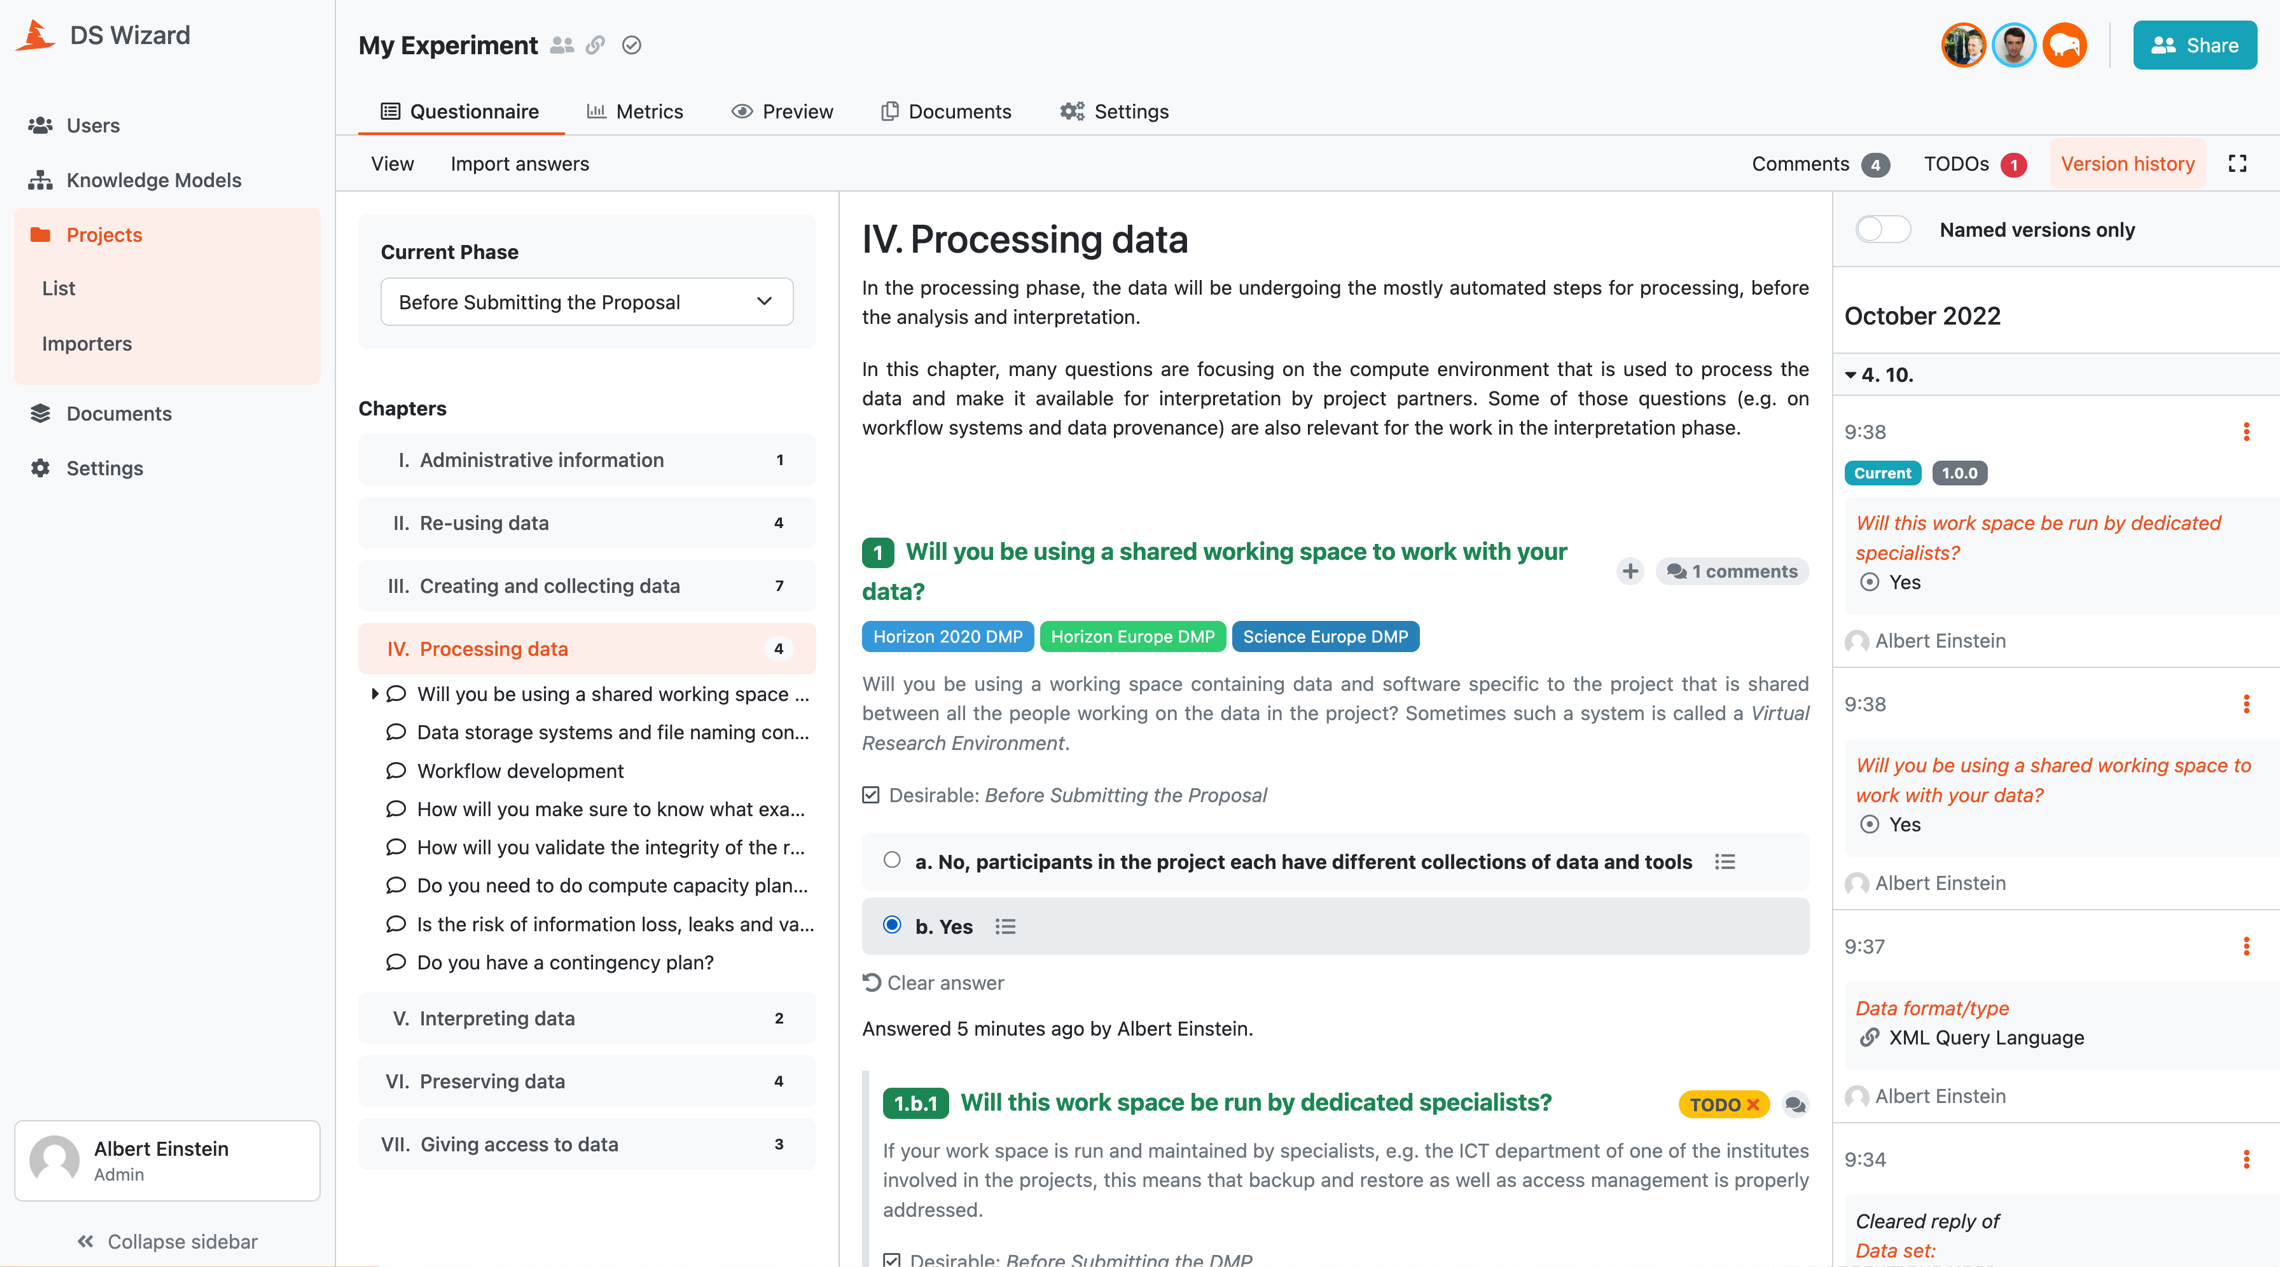Screen dimensions: 2280x1267
Task: Open the comments bubble on question 1
Action: click(x=1732, y=571)
